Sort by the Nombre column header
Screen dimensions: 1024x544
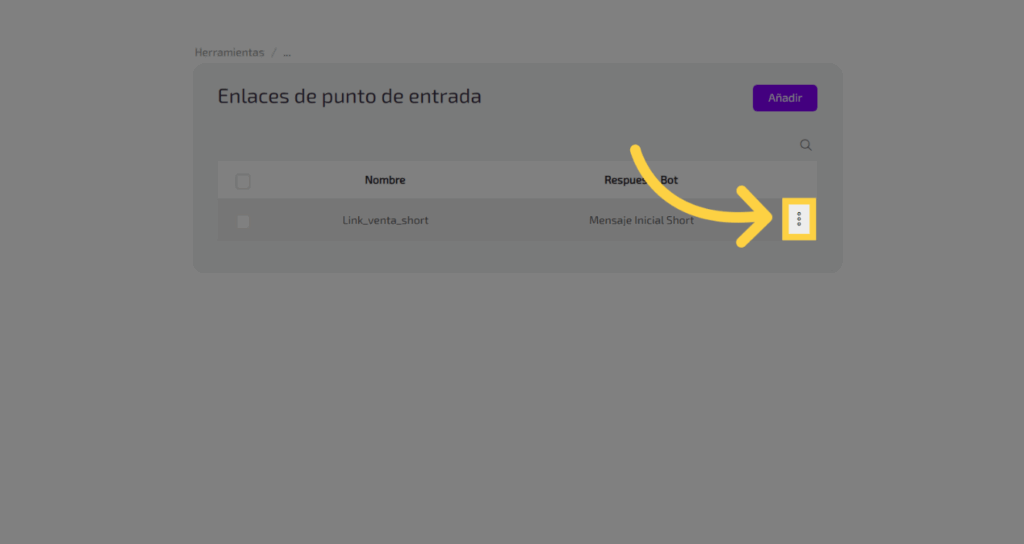pos(385,180)
